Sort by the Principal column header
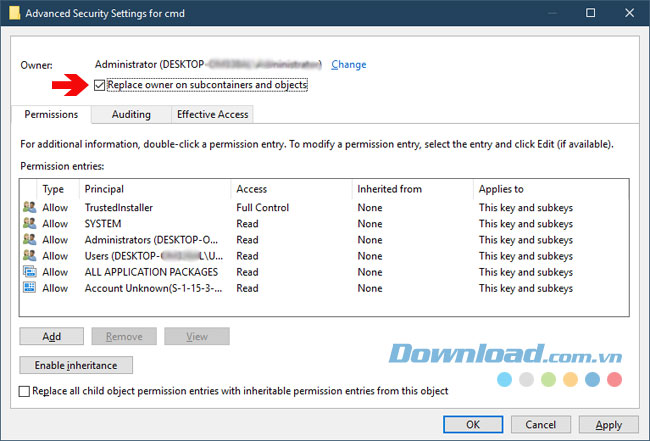Screen dimensions: 650x441 (104, 189)
